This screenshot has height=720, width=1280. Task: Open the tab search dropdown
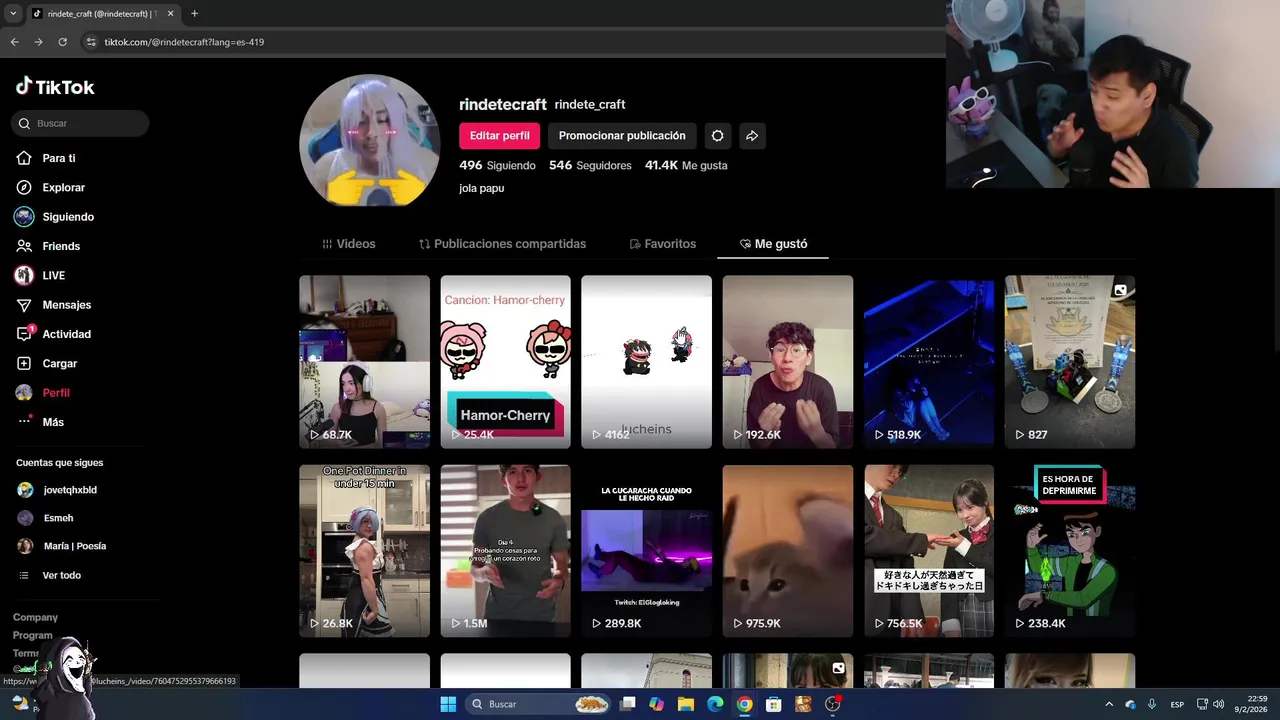(x=13, y=14)
